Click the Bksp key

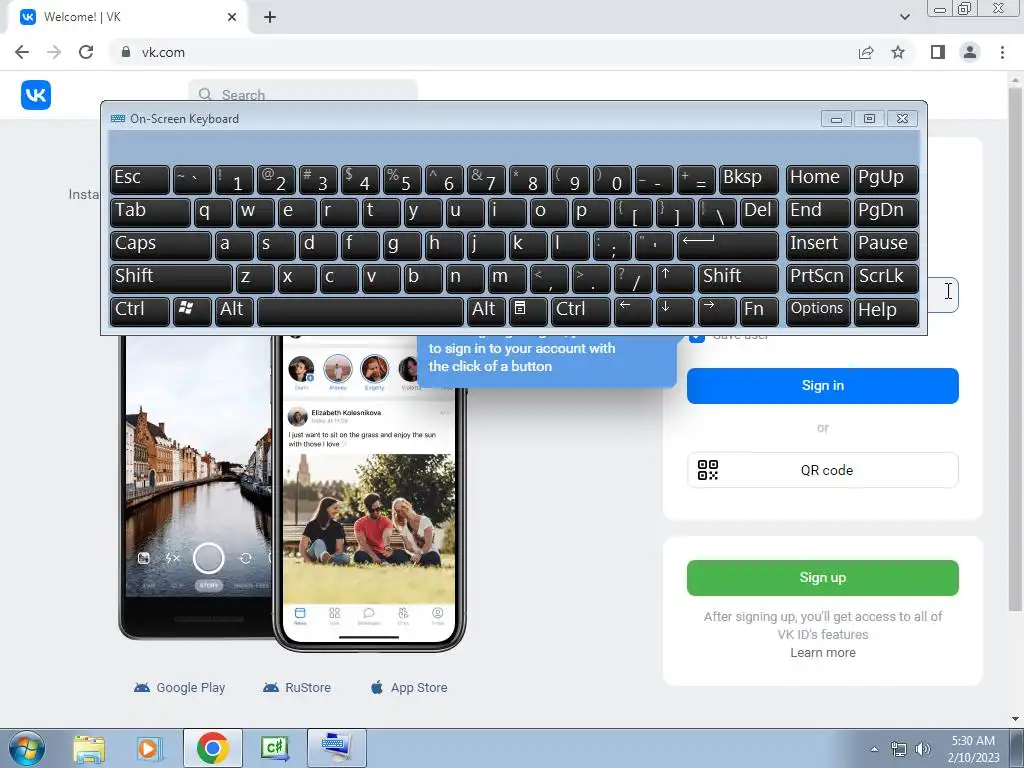point(748,179)
